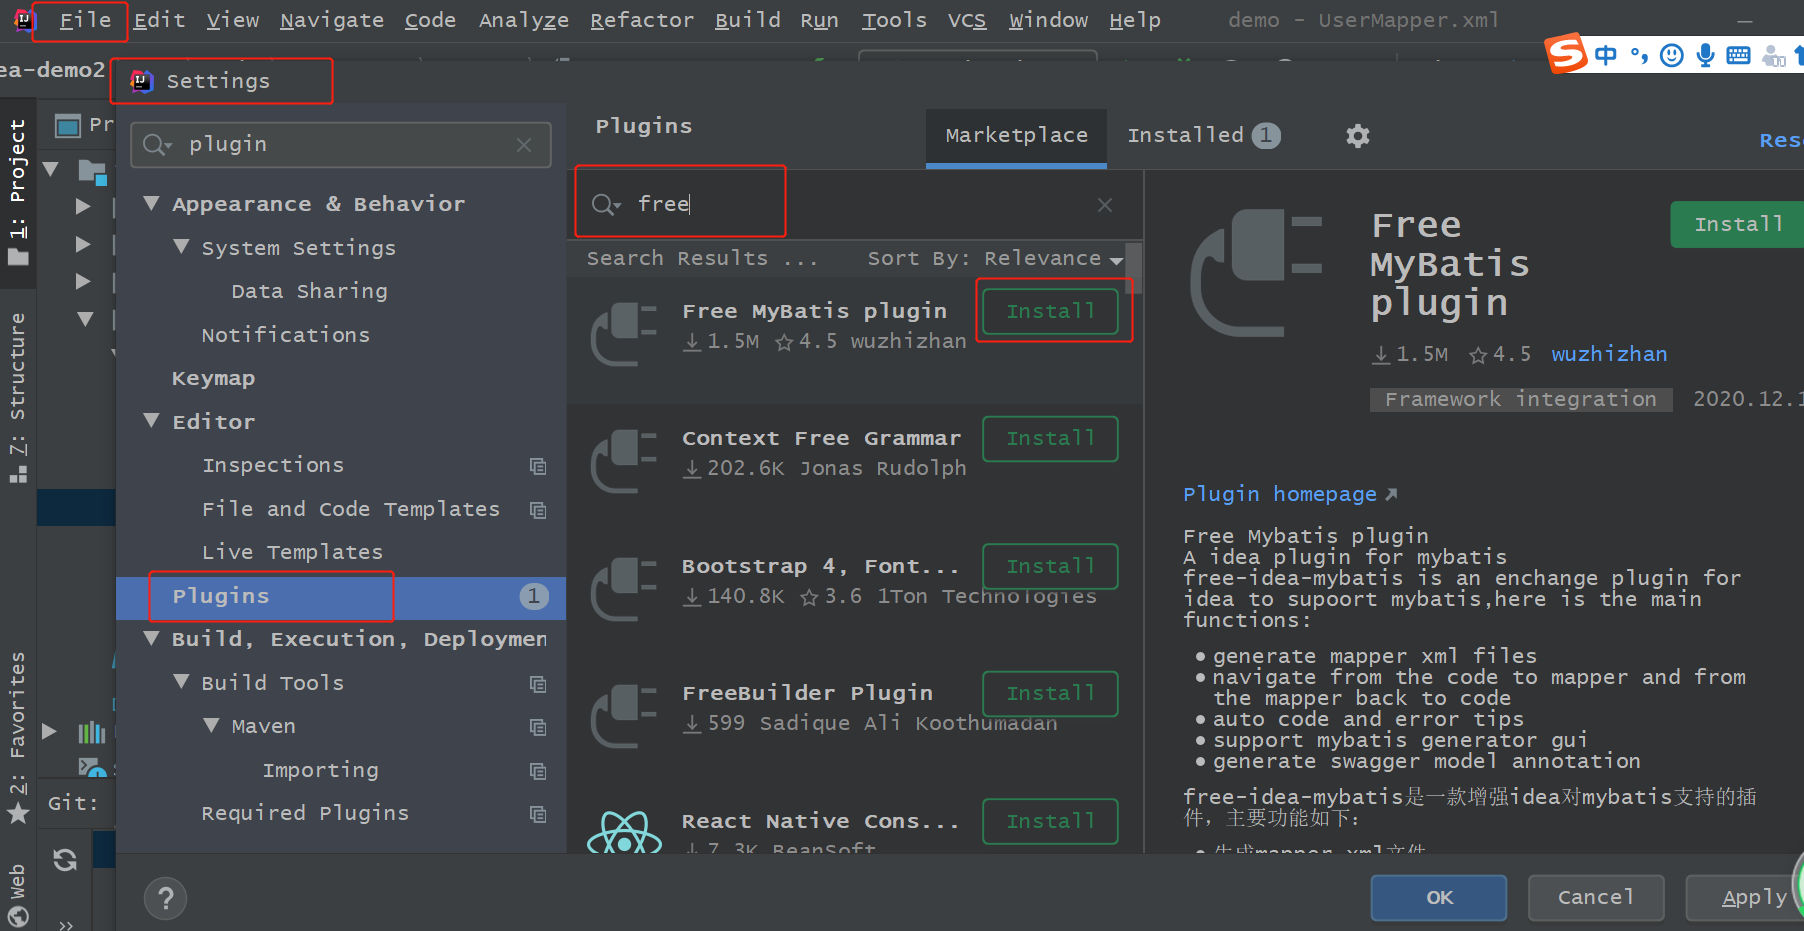Click the React Native Console plugin icon
The width and height of the screenshot is (1804, 931).
pos(625,831)
